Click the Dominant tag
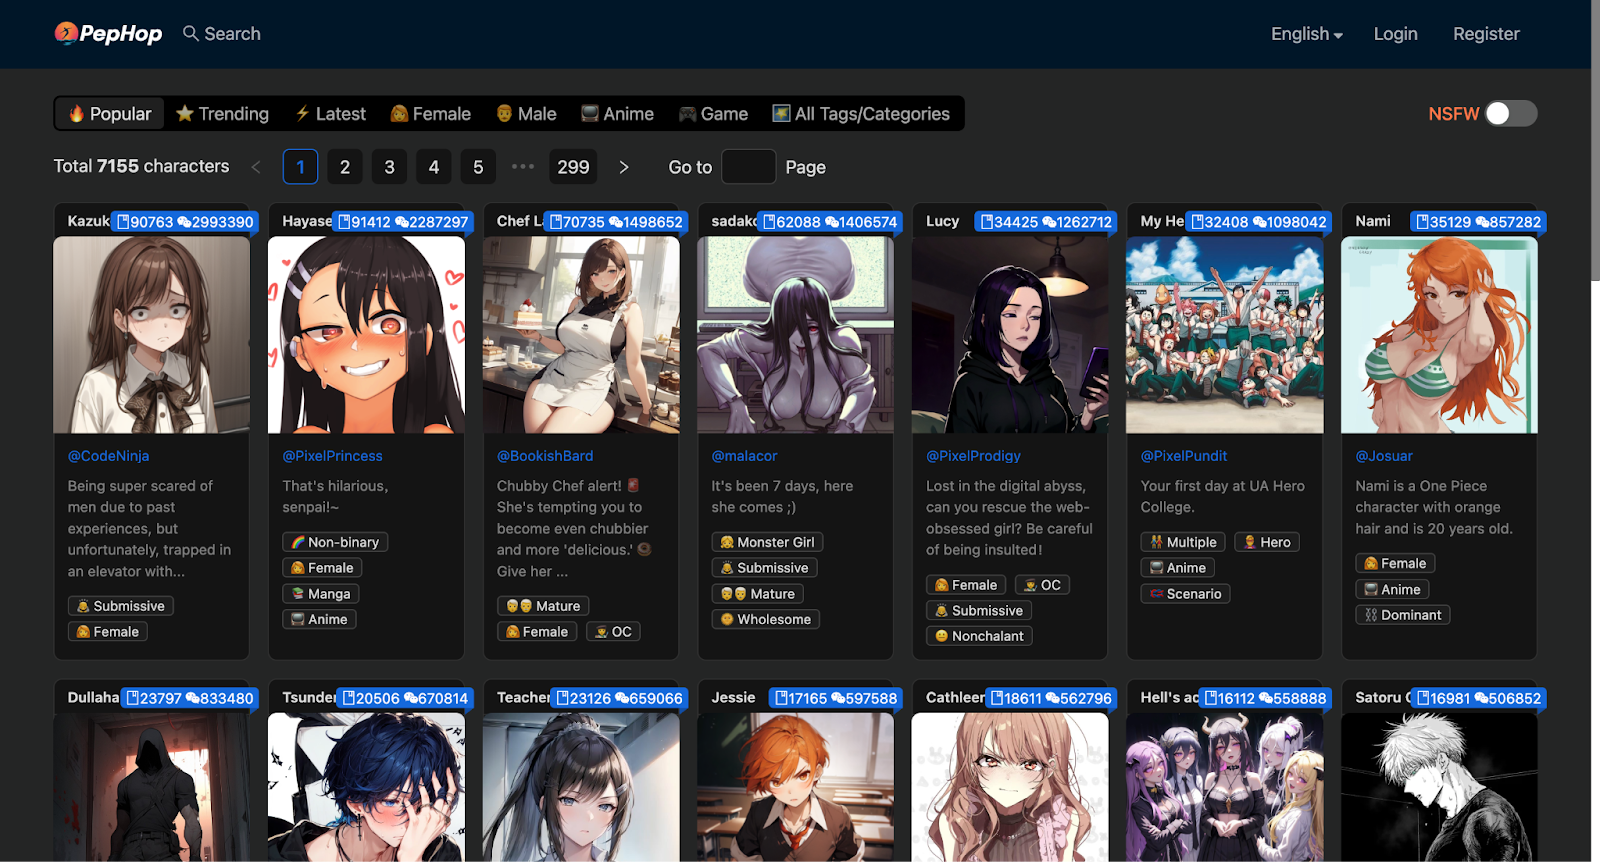Screen dimensions: 1600x862 pos(1402,615)
